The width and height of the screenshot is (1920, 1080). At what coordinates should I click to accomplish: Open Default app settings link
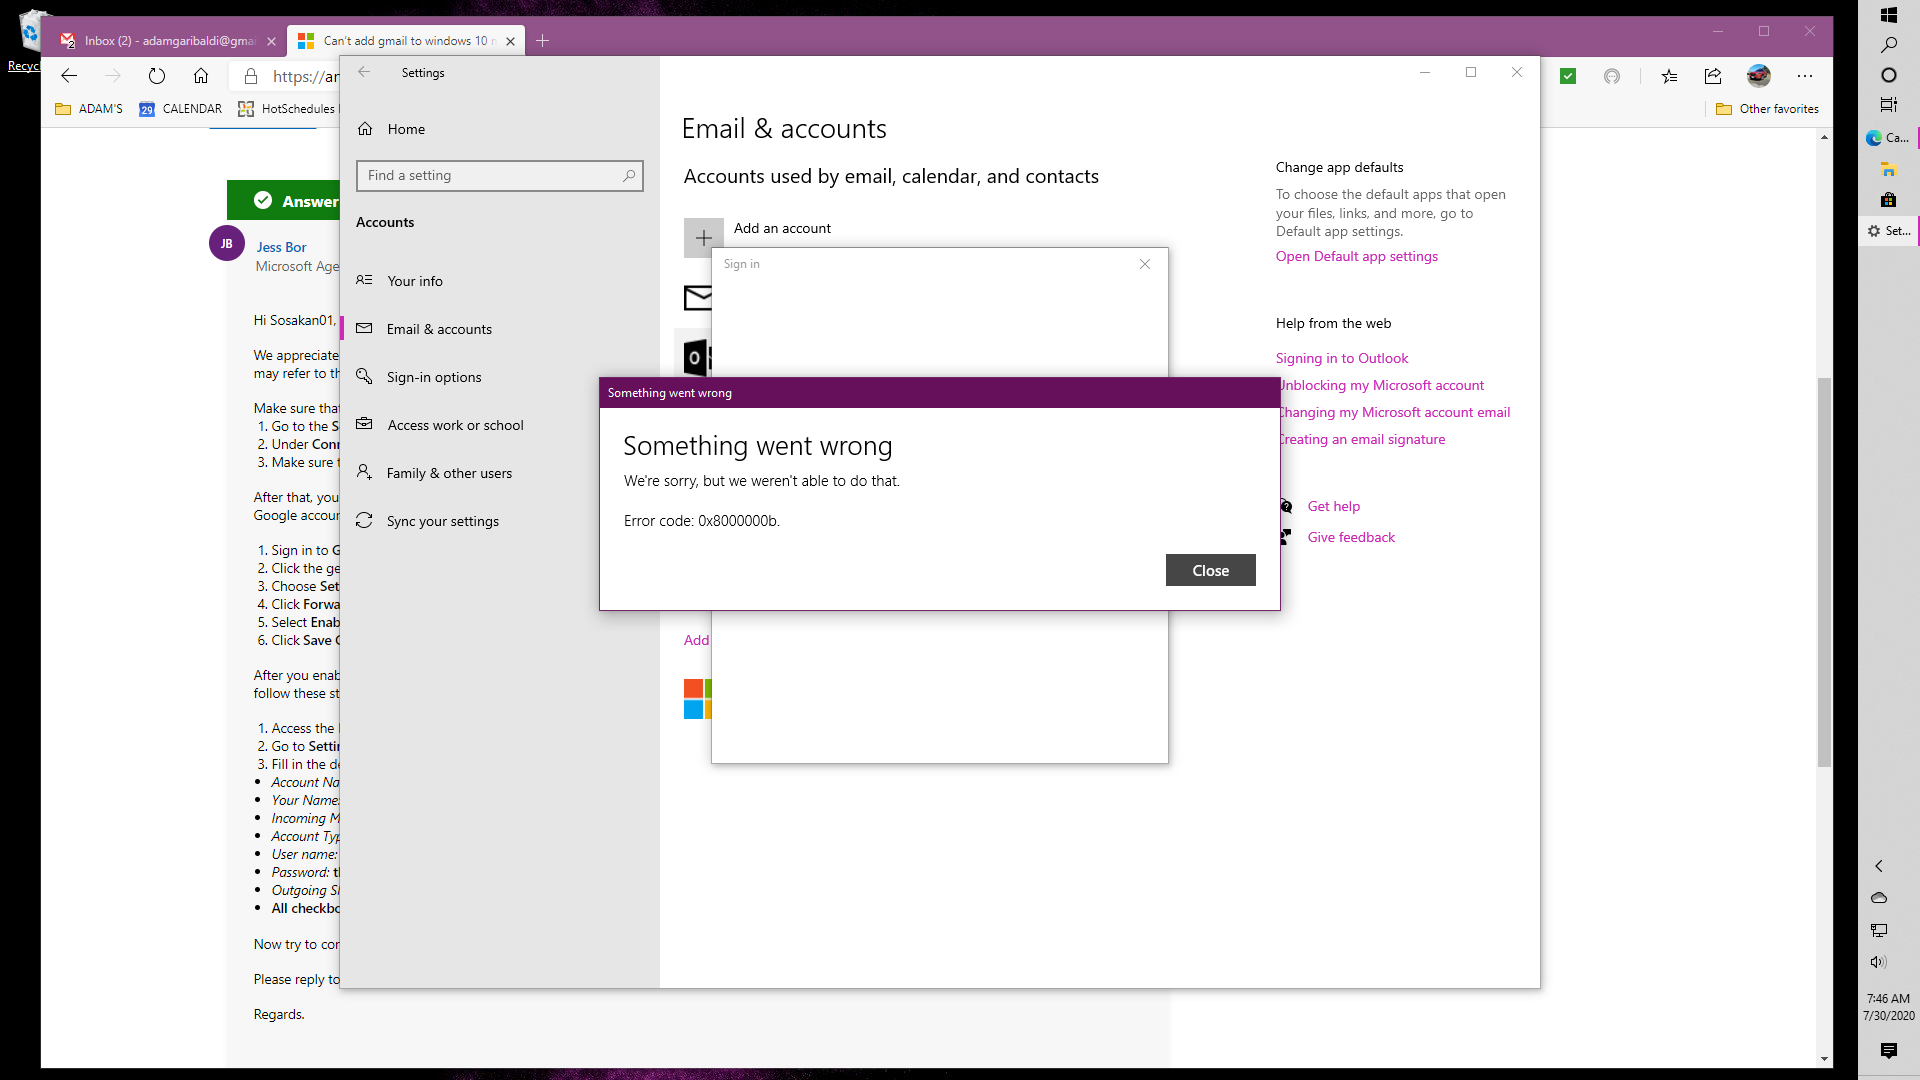tap(1356, 256)
